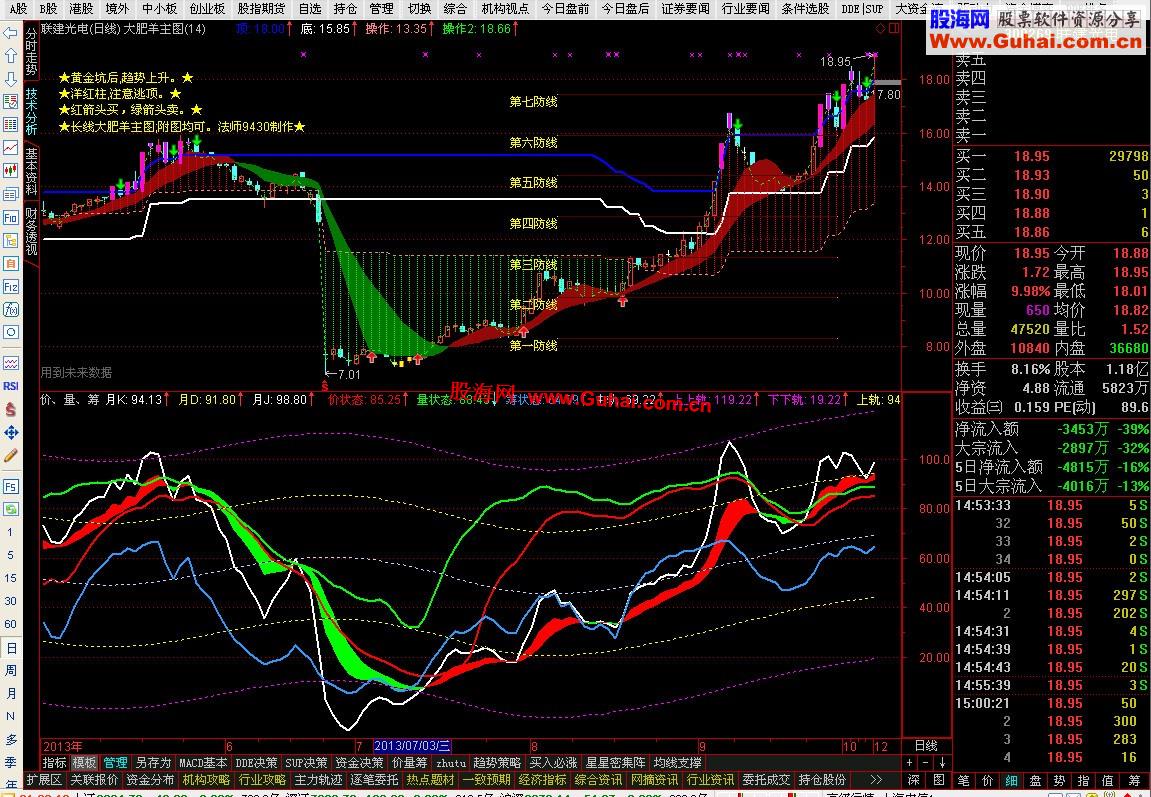This screenshot has width=1151, height=797.
Task: Click the down arrow button next to minus
Action: 942,763
